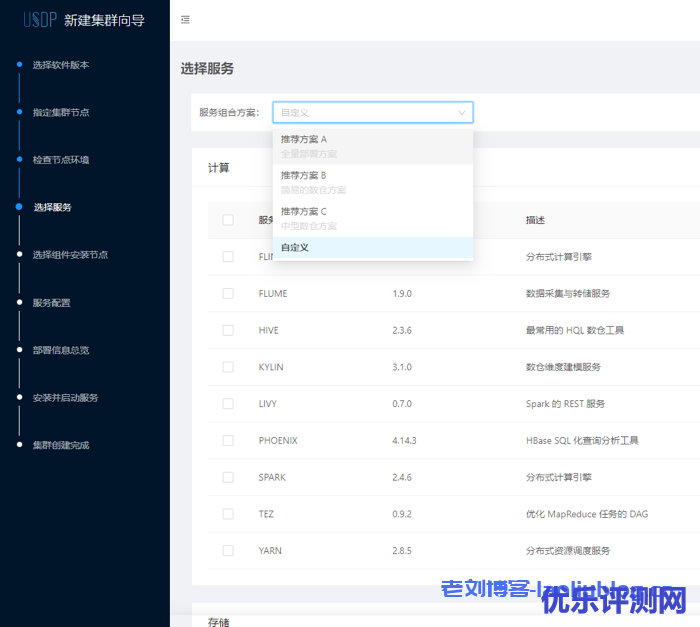Click the 服务组合方案 search input field
700x627 pixels.
[360, 113]
